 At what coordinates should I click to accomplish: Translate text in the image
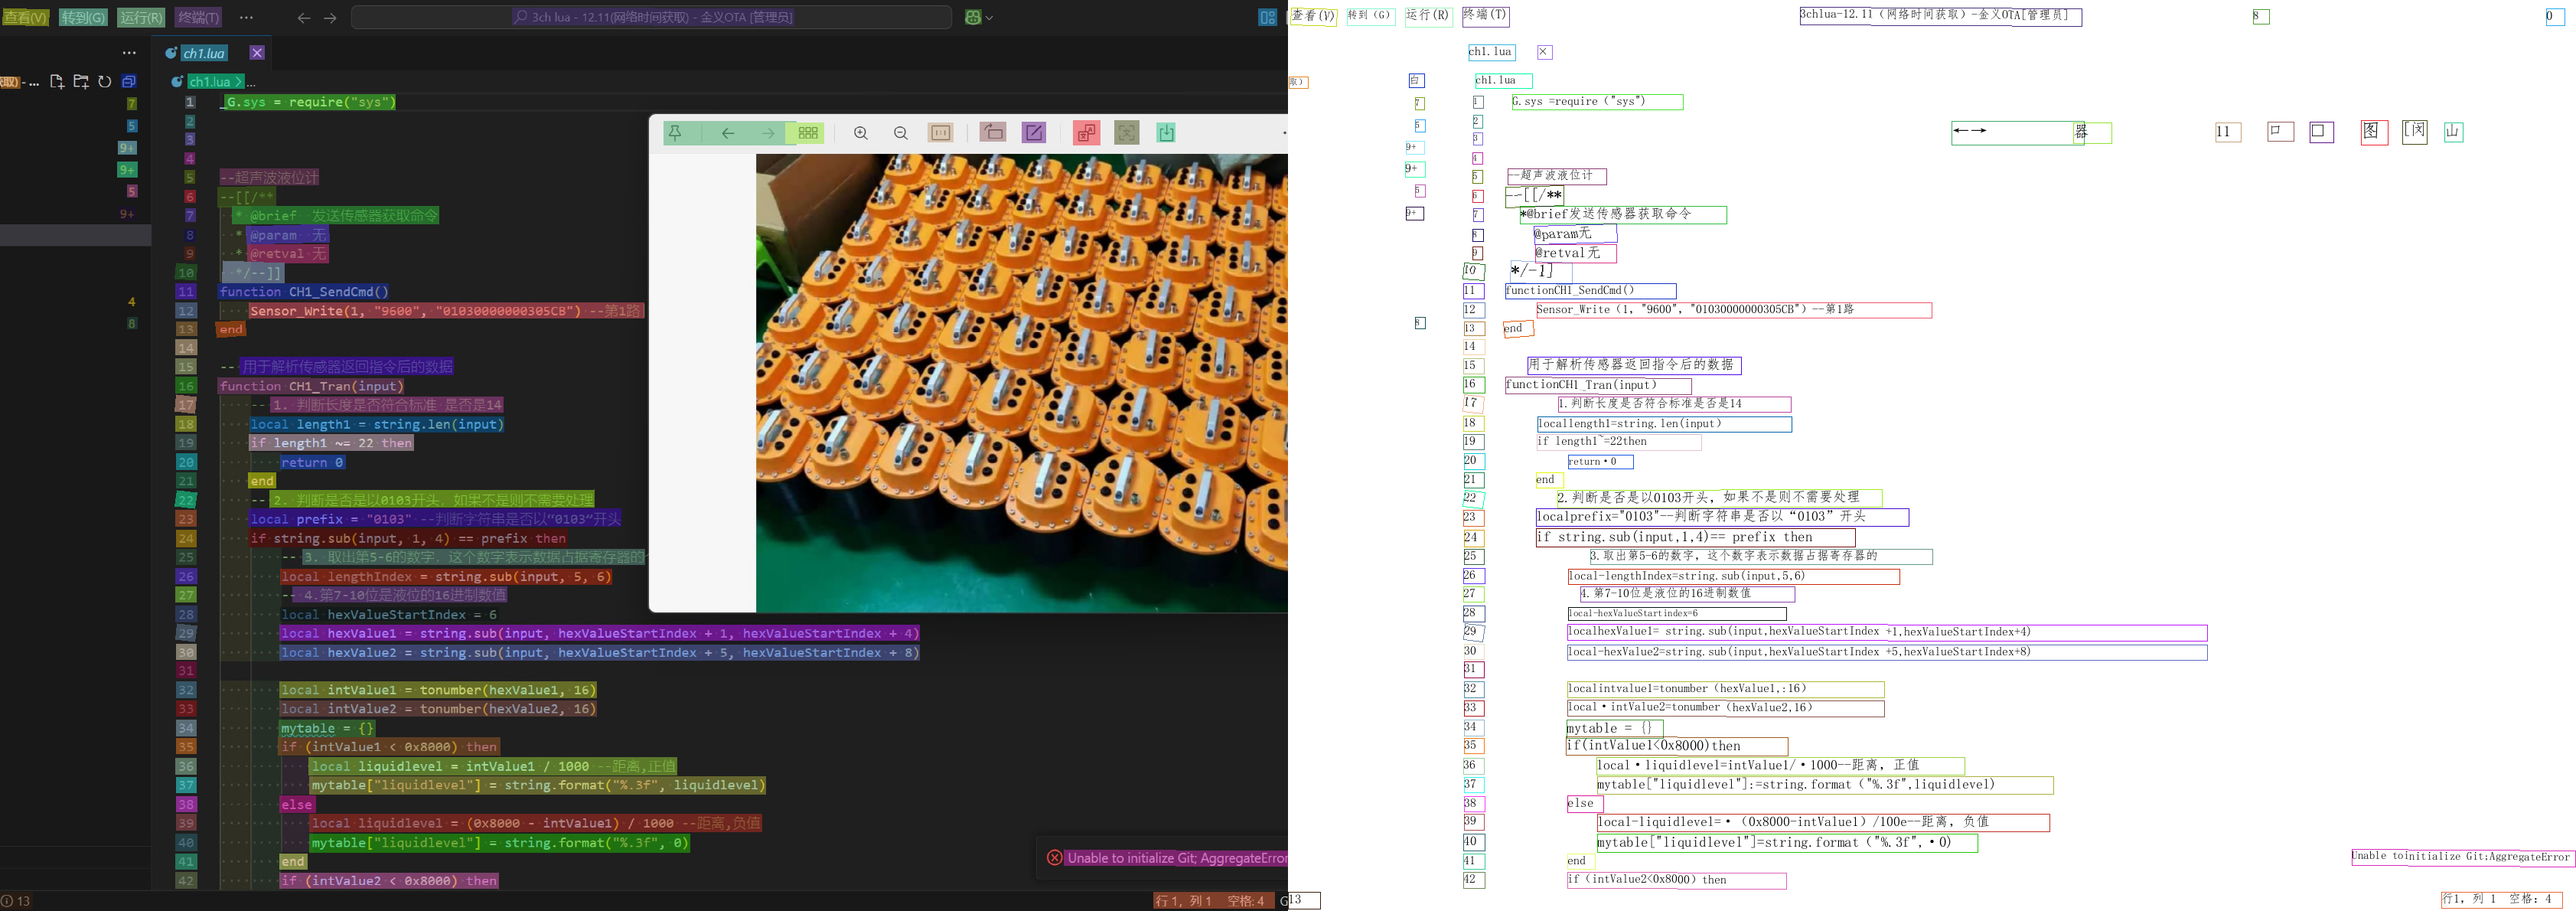click(x=1086, y=133)
